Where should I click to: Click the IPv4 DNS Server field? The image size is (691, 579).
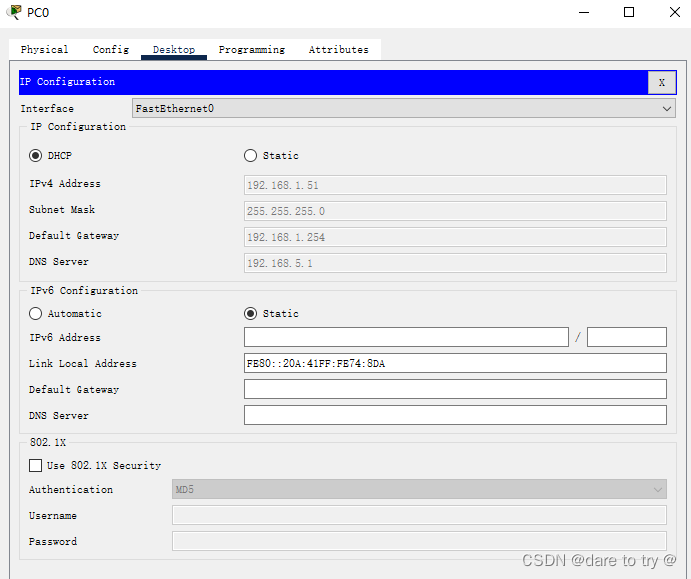tap(455, 263)
